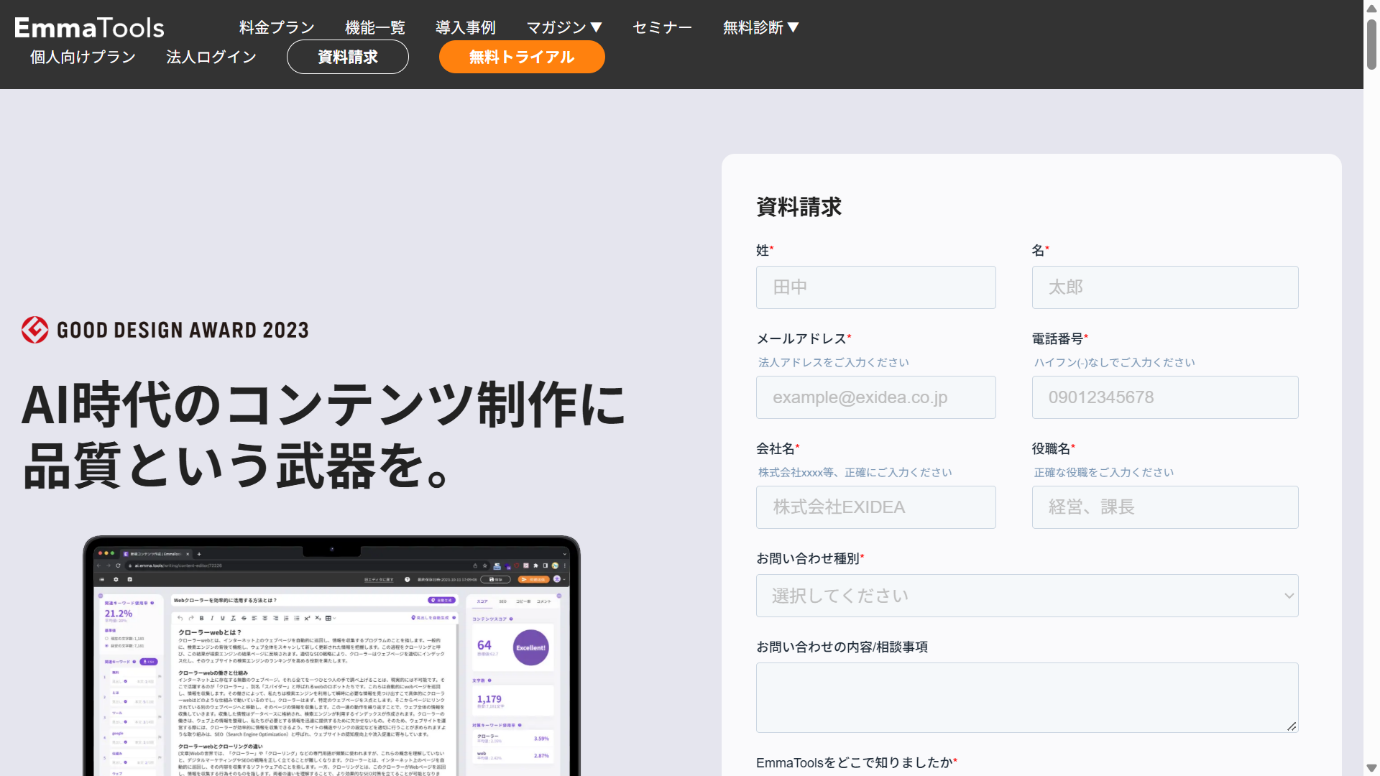1380x776 pixels.
Task: Open 個人向けプラン link
Action: coord(83,57)
